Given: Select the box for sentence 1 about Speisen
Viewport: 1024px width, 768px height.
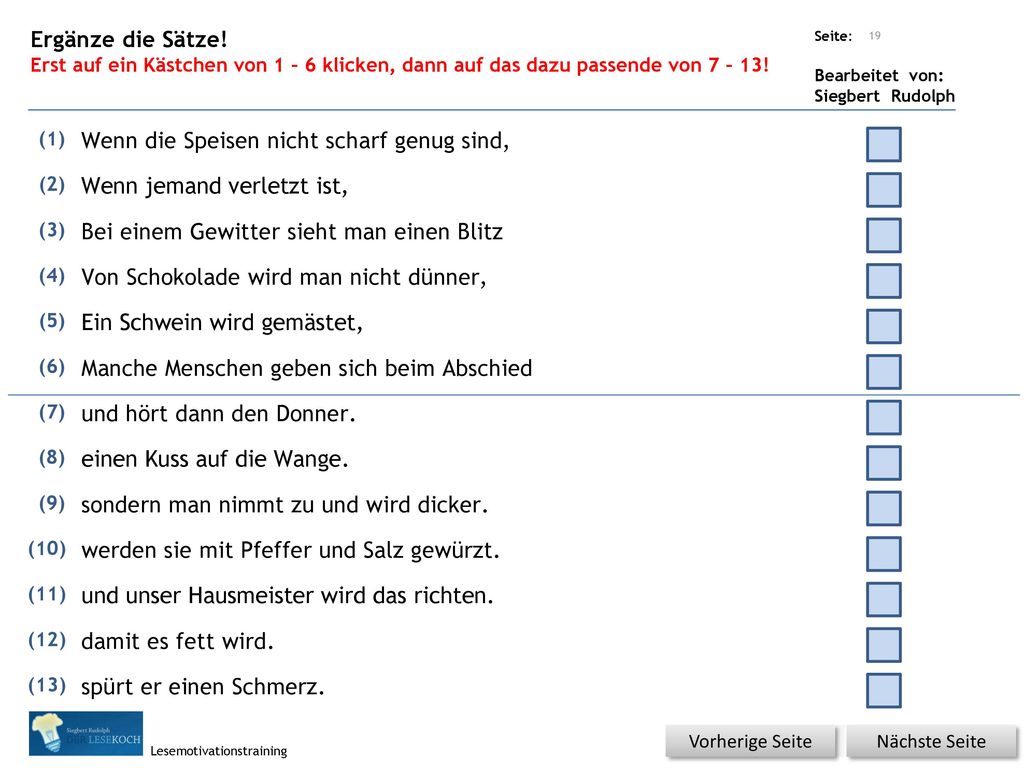Looking at the screenshot, I should (x=884, y=144).
